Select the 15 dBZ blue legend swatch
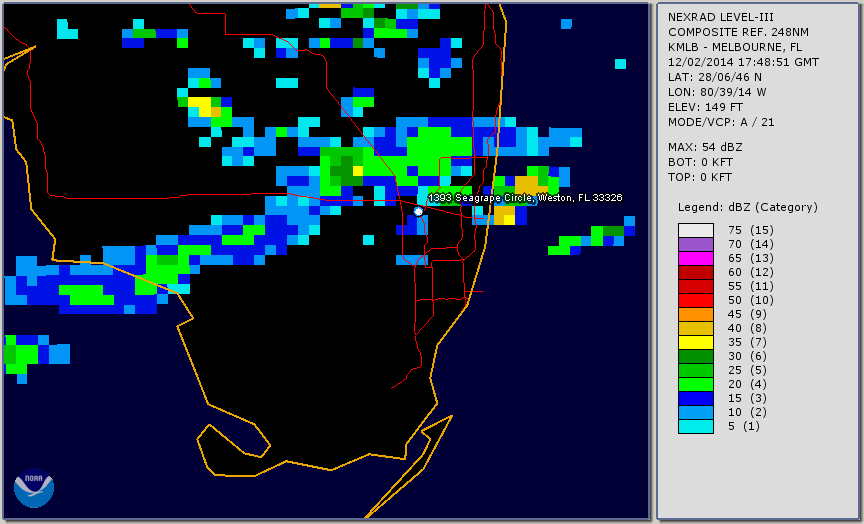 tap(695, 398)
